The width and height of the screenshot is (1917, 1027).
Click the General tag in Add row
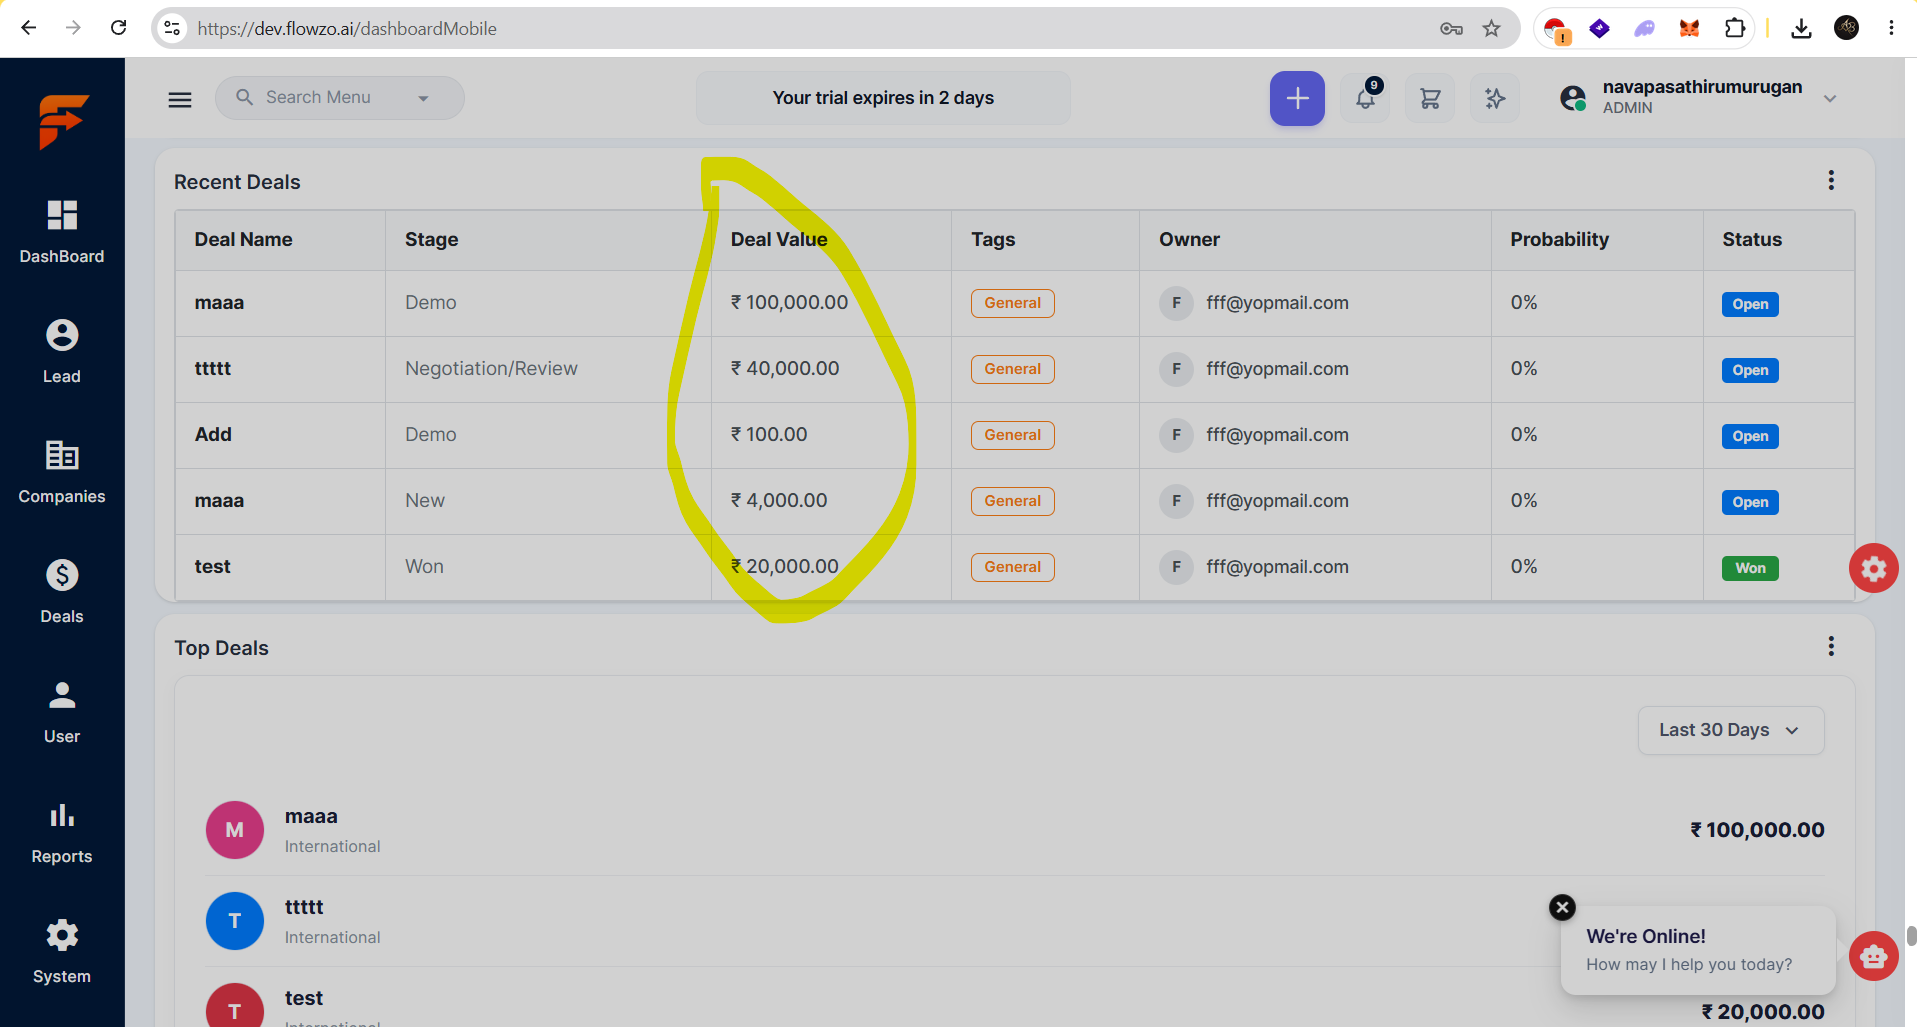tap(1012, 435)
